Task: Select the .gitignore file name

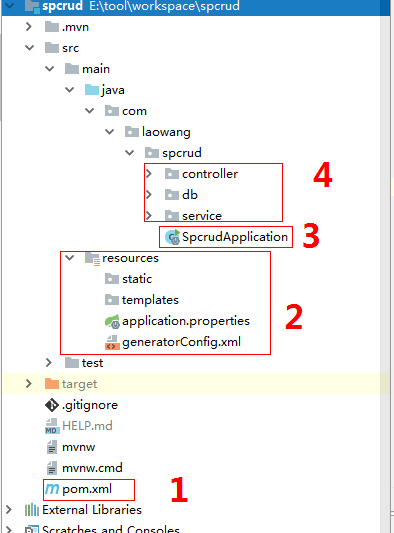Action: (x=90, y=405)
